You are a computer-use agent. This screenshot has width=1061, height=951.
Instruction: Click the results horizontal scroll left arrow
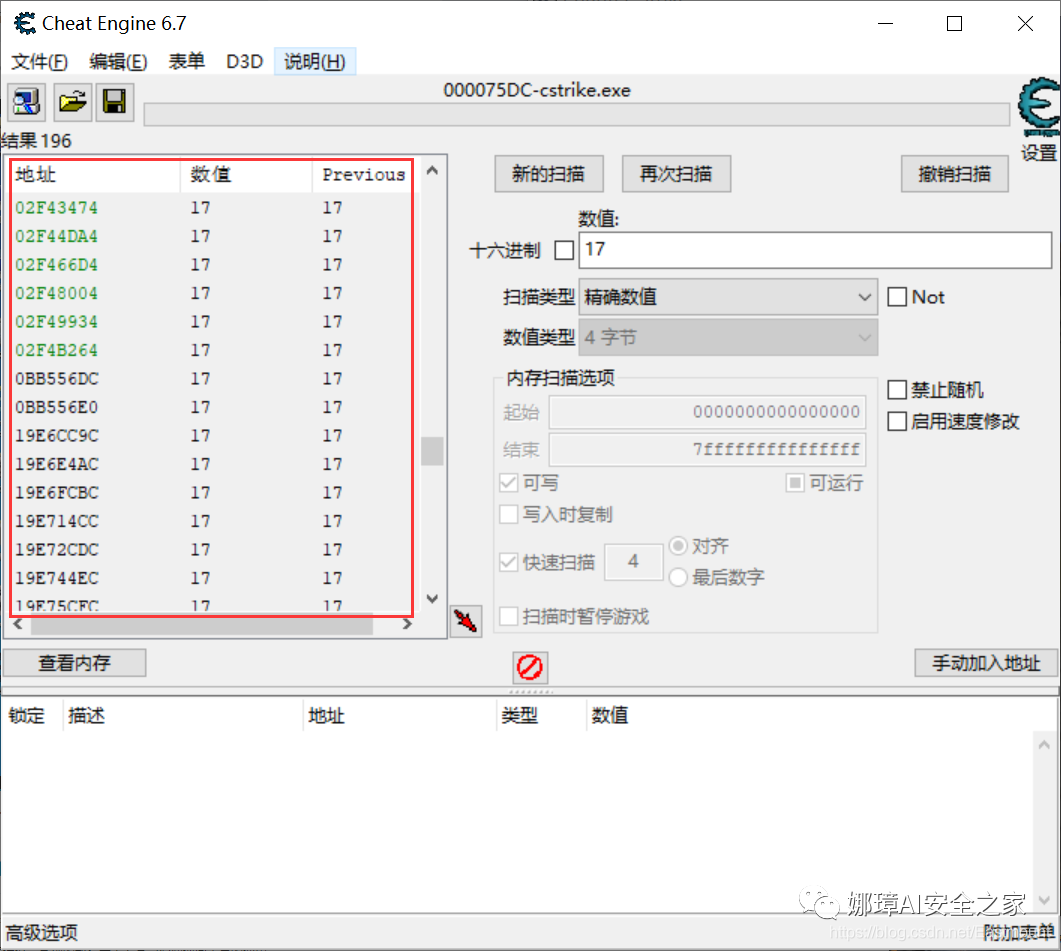[18, 625]
